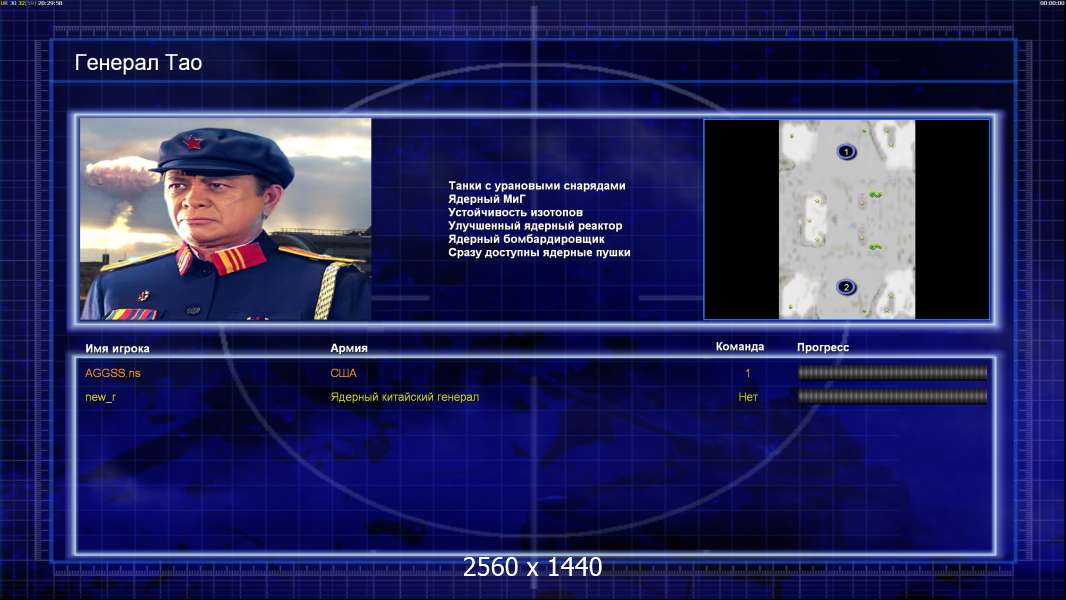Click General Tao's portrait image
1066x600 pixels.
225,219
